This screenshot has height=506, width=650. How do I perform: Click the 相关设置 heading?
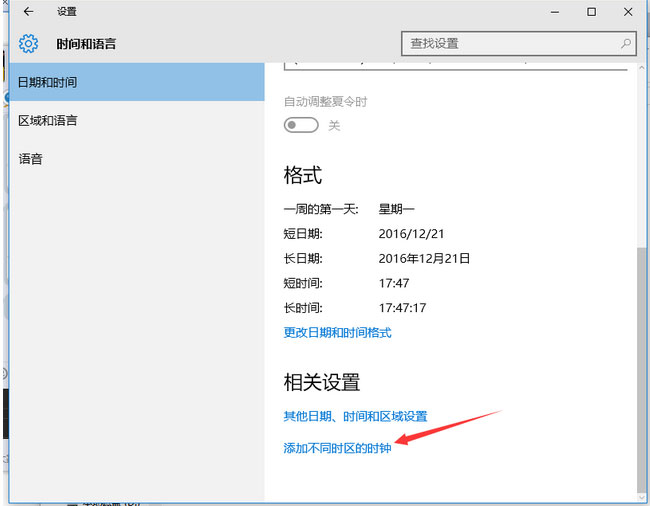click(322, 382)
